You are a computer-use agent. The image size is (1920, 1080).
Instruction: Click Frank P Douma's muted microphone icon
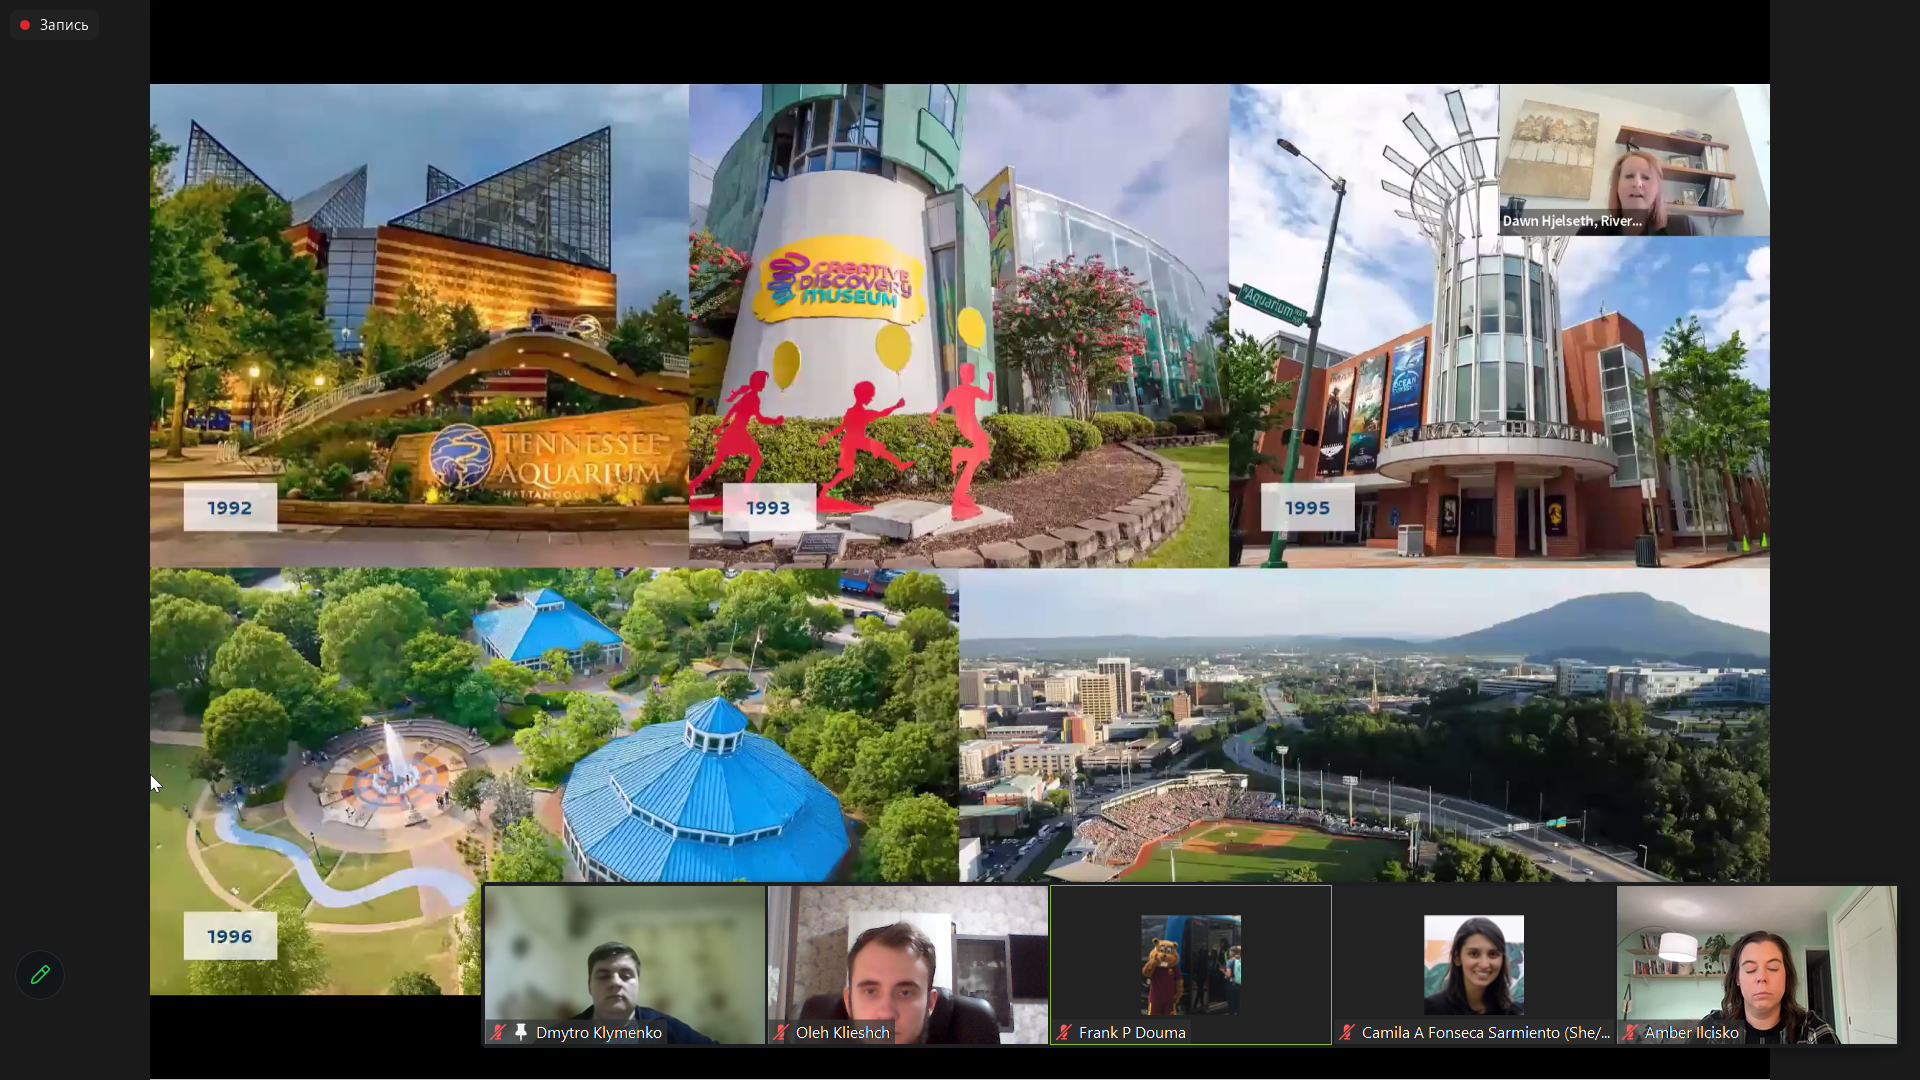(1064, 1032)
